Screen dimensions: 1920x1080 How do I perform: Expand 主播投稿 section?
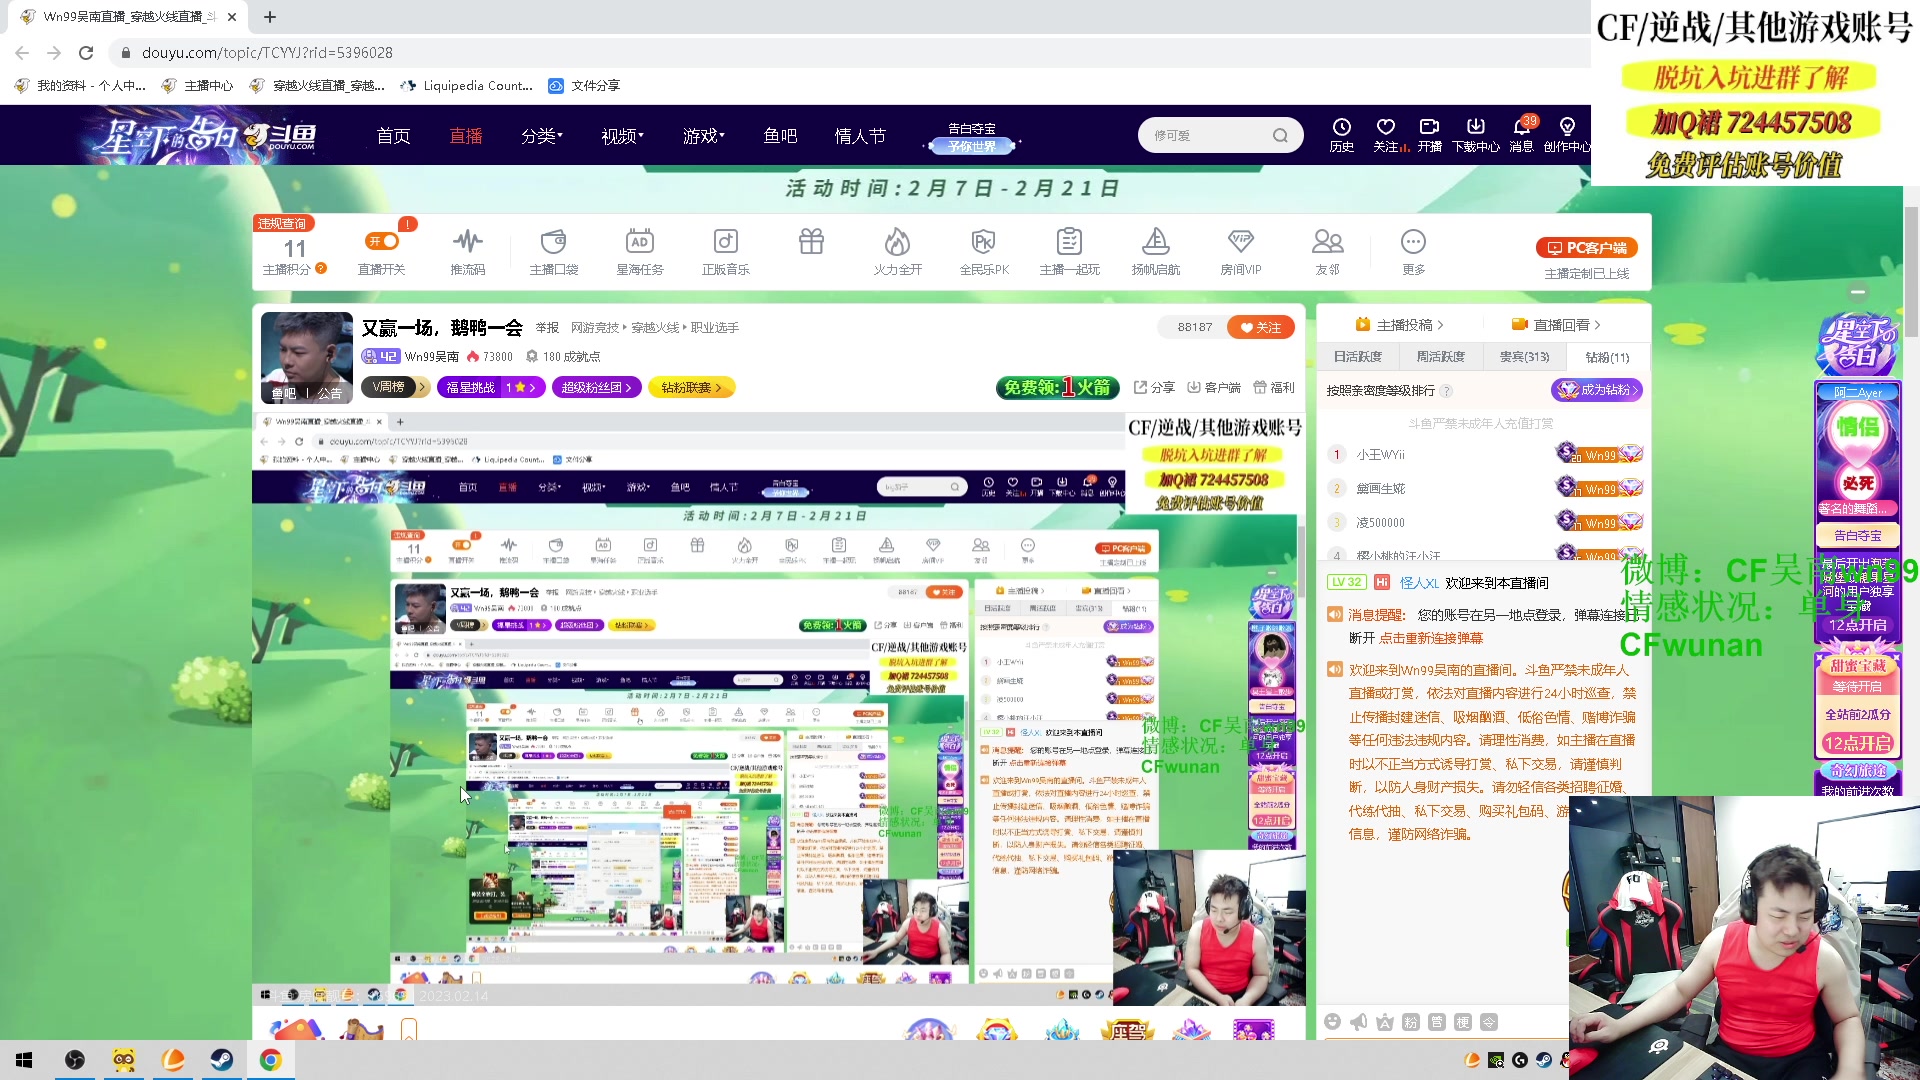(1399, 325)
